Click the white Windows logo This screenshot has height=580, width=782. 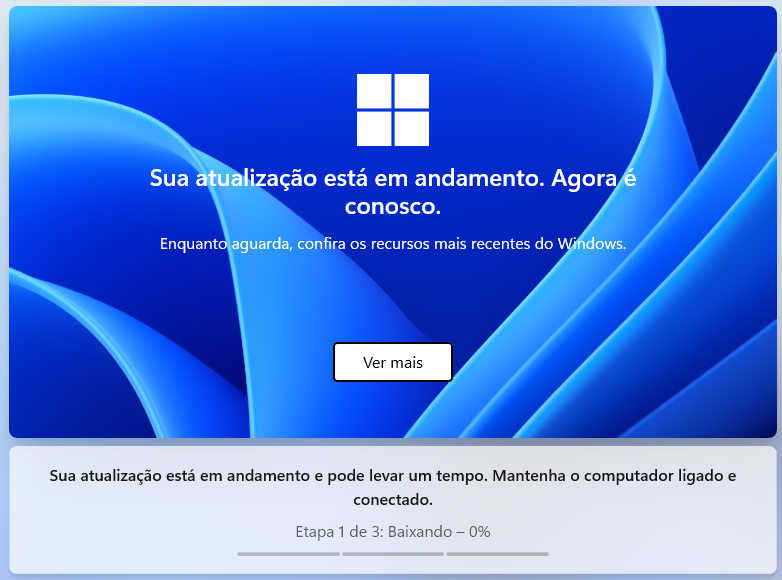click(392, 110)
